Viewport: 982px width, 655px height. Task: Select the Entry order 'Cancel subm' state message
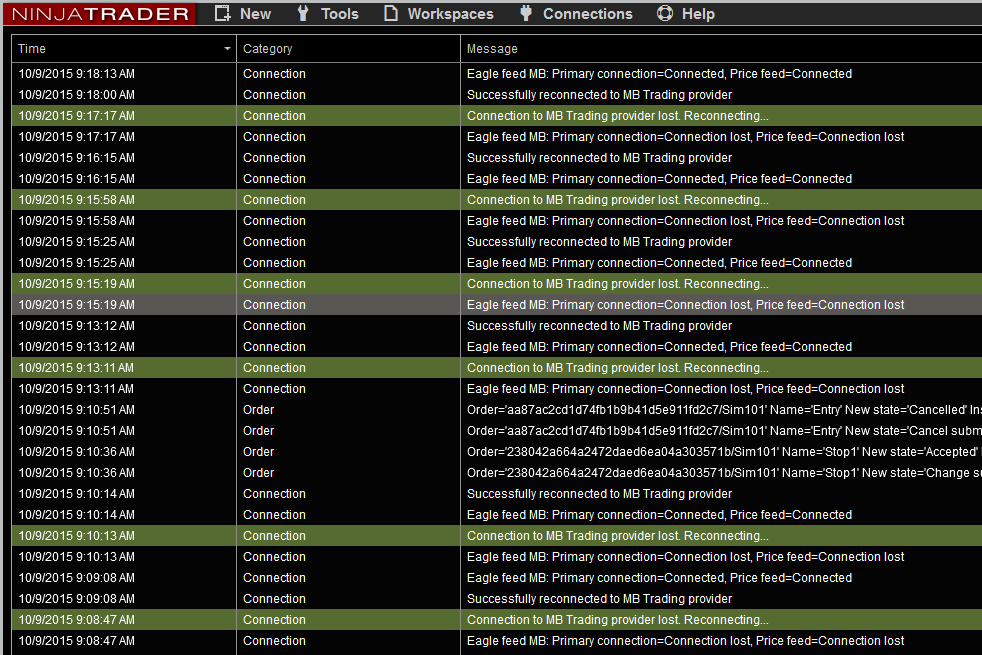724,431
